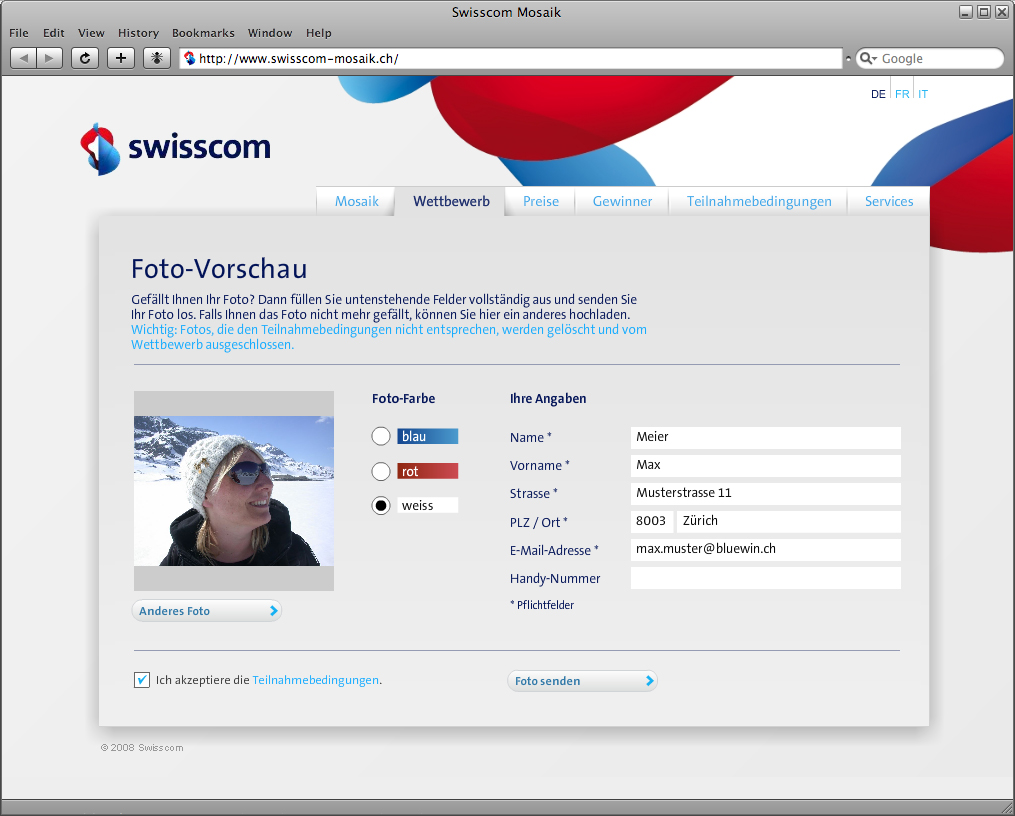Image resolution: width=1015 pixels, height=816 pixels.
Task: Click the Anderes Foto button
Action: [x=207, y=611]
